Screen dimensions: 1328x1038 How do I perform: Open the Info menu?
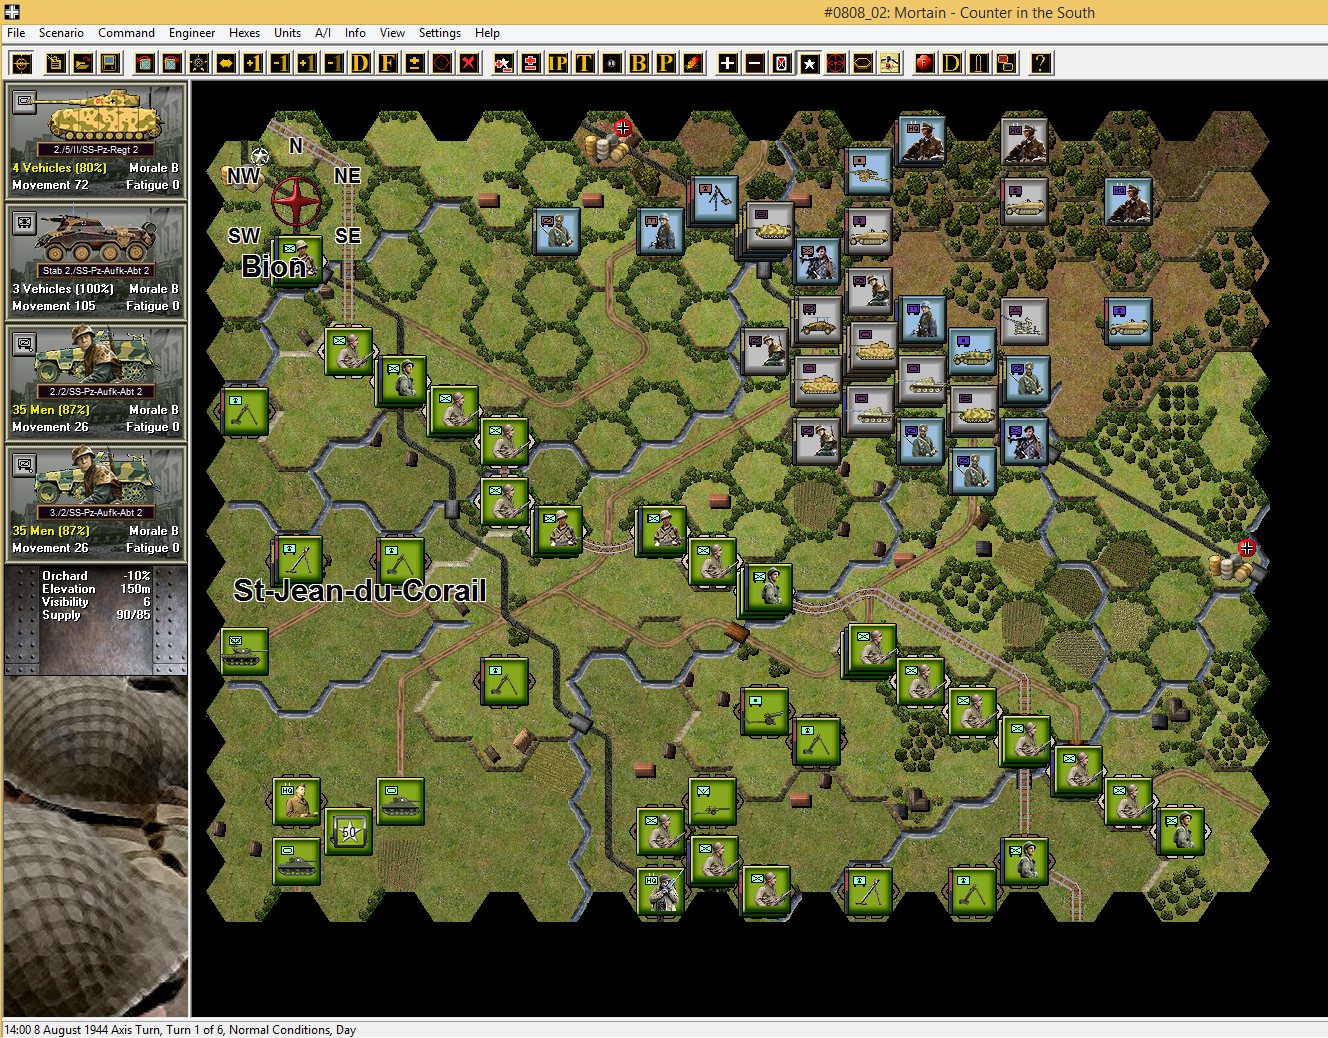(355, 33)
